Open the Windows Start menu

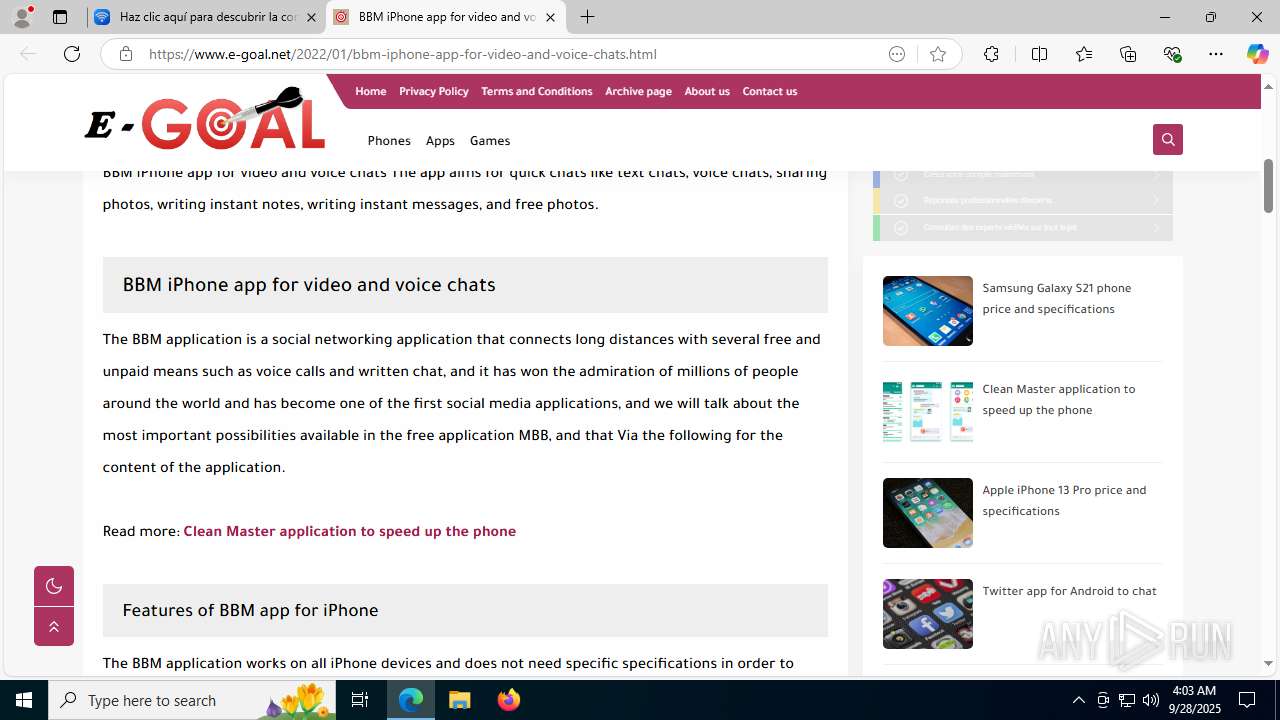(24, 700)
